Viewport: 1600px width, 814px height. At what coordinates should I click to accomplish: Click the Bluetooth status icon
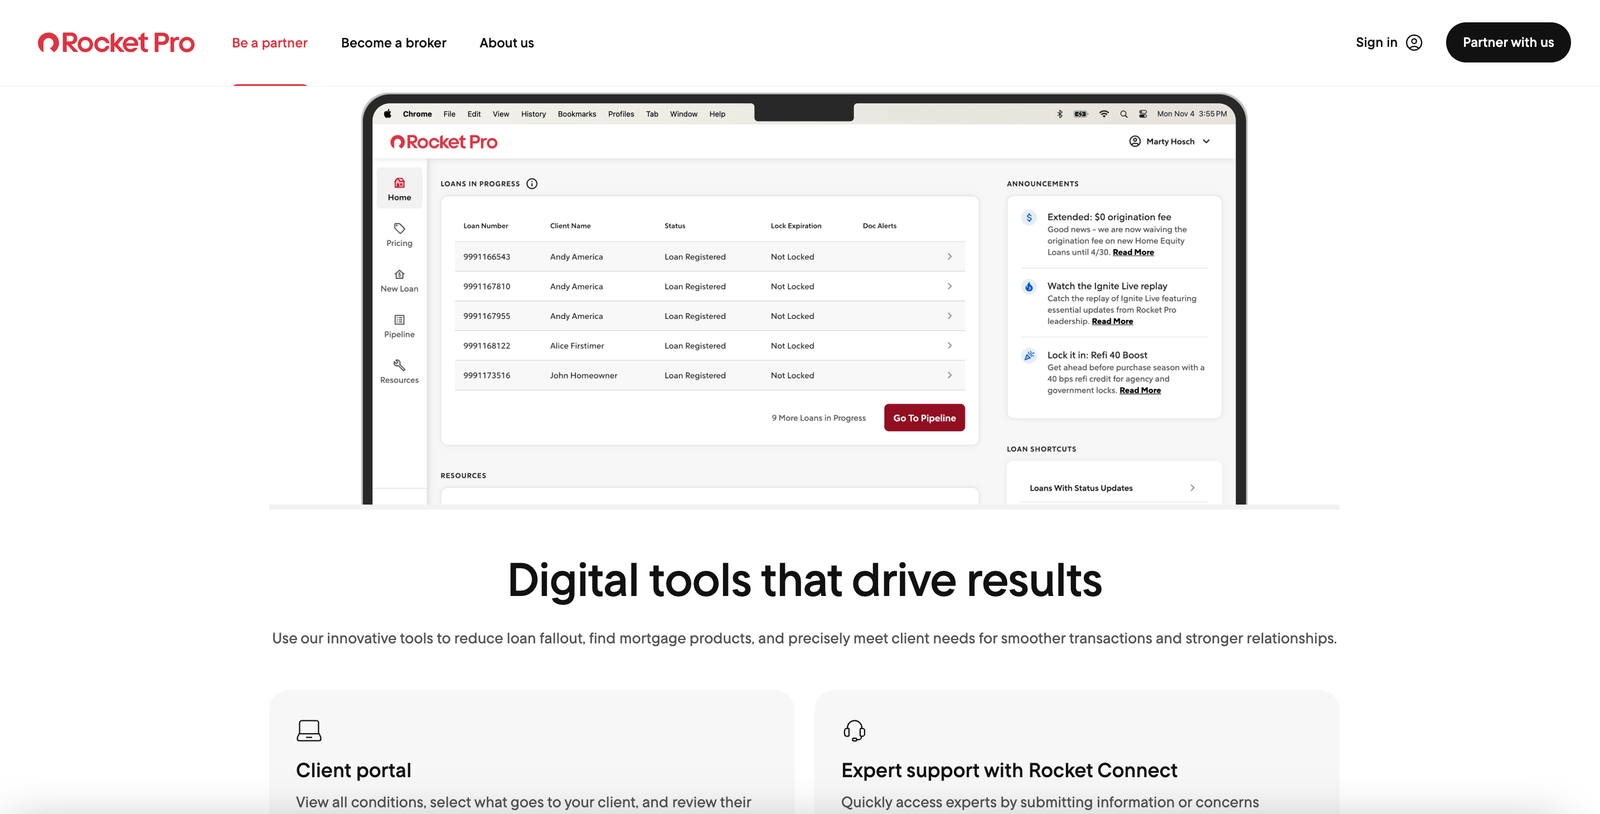tap(1060, 114)
